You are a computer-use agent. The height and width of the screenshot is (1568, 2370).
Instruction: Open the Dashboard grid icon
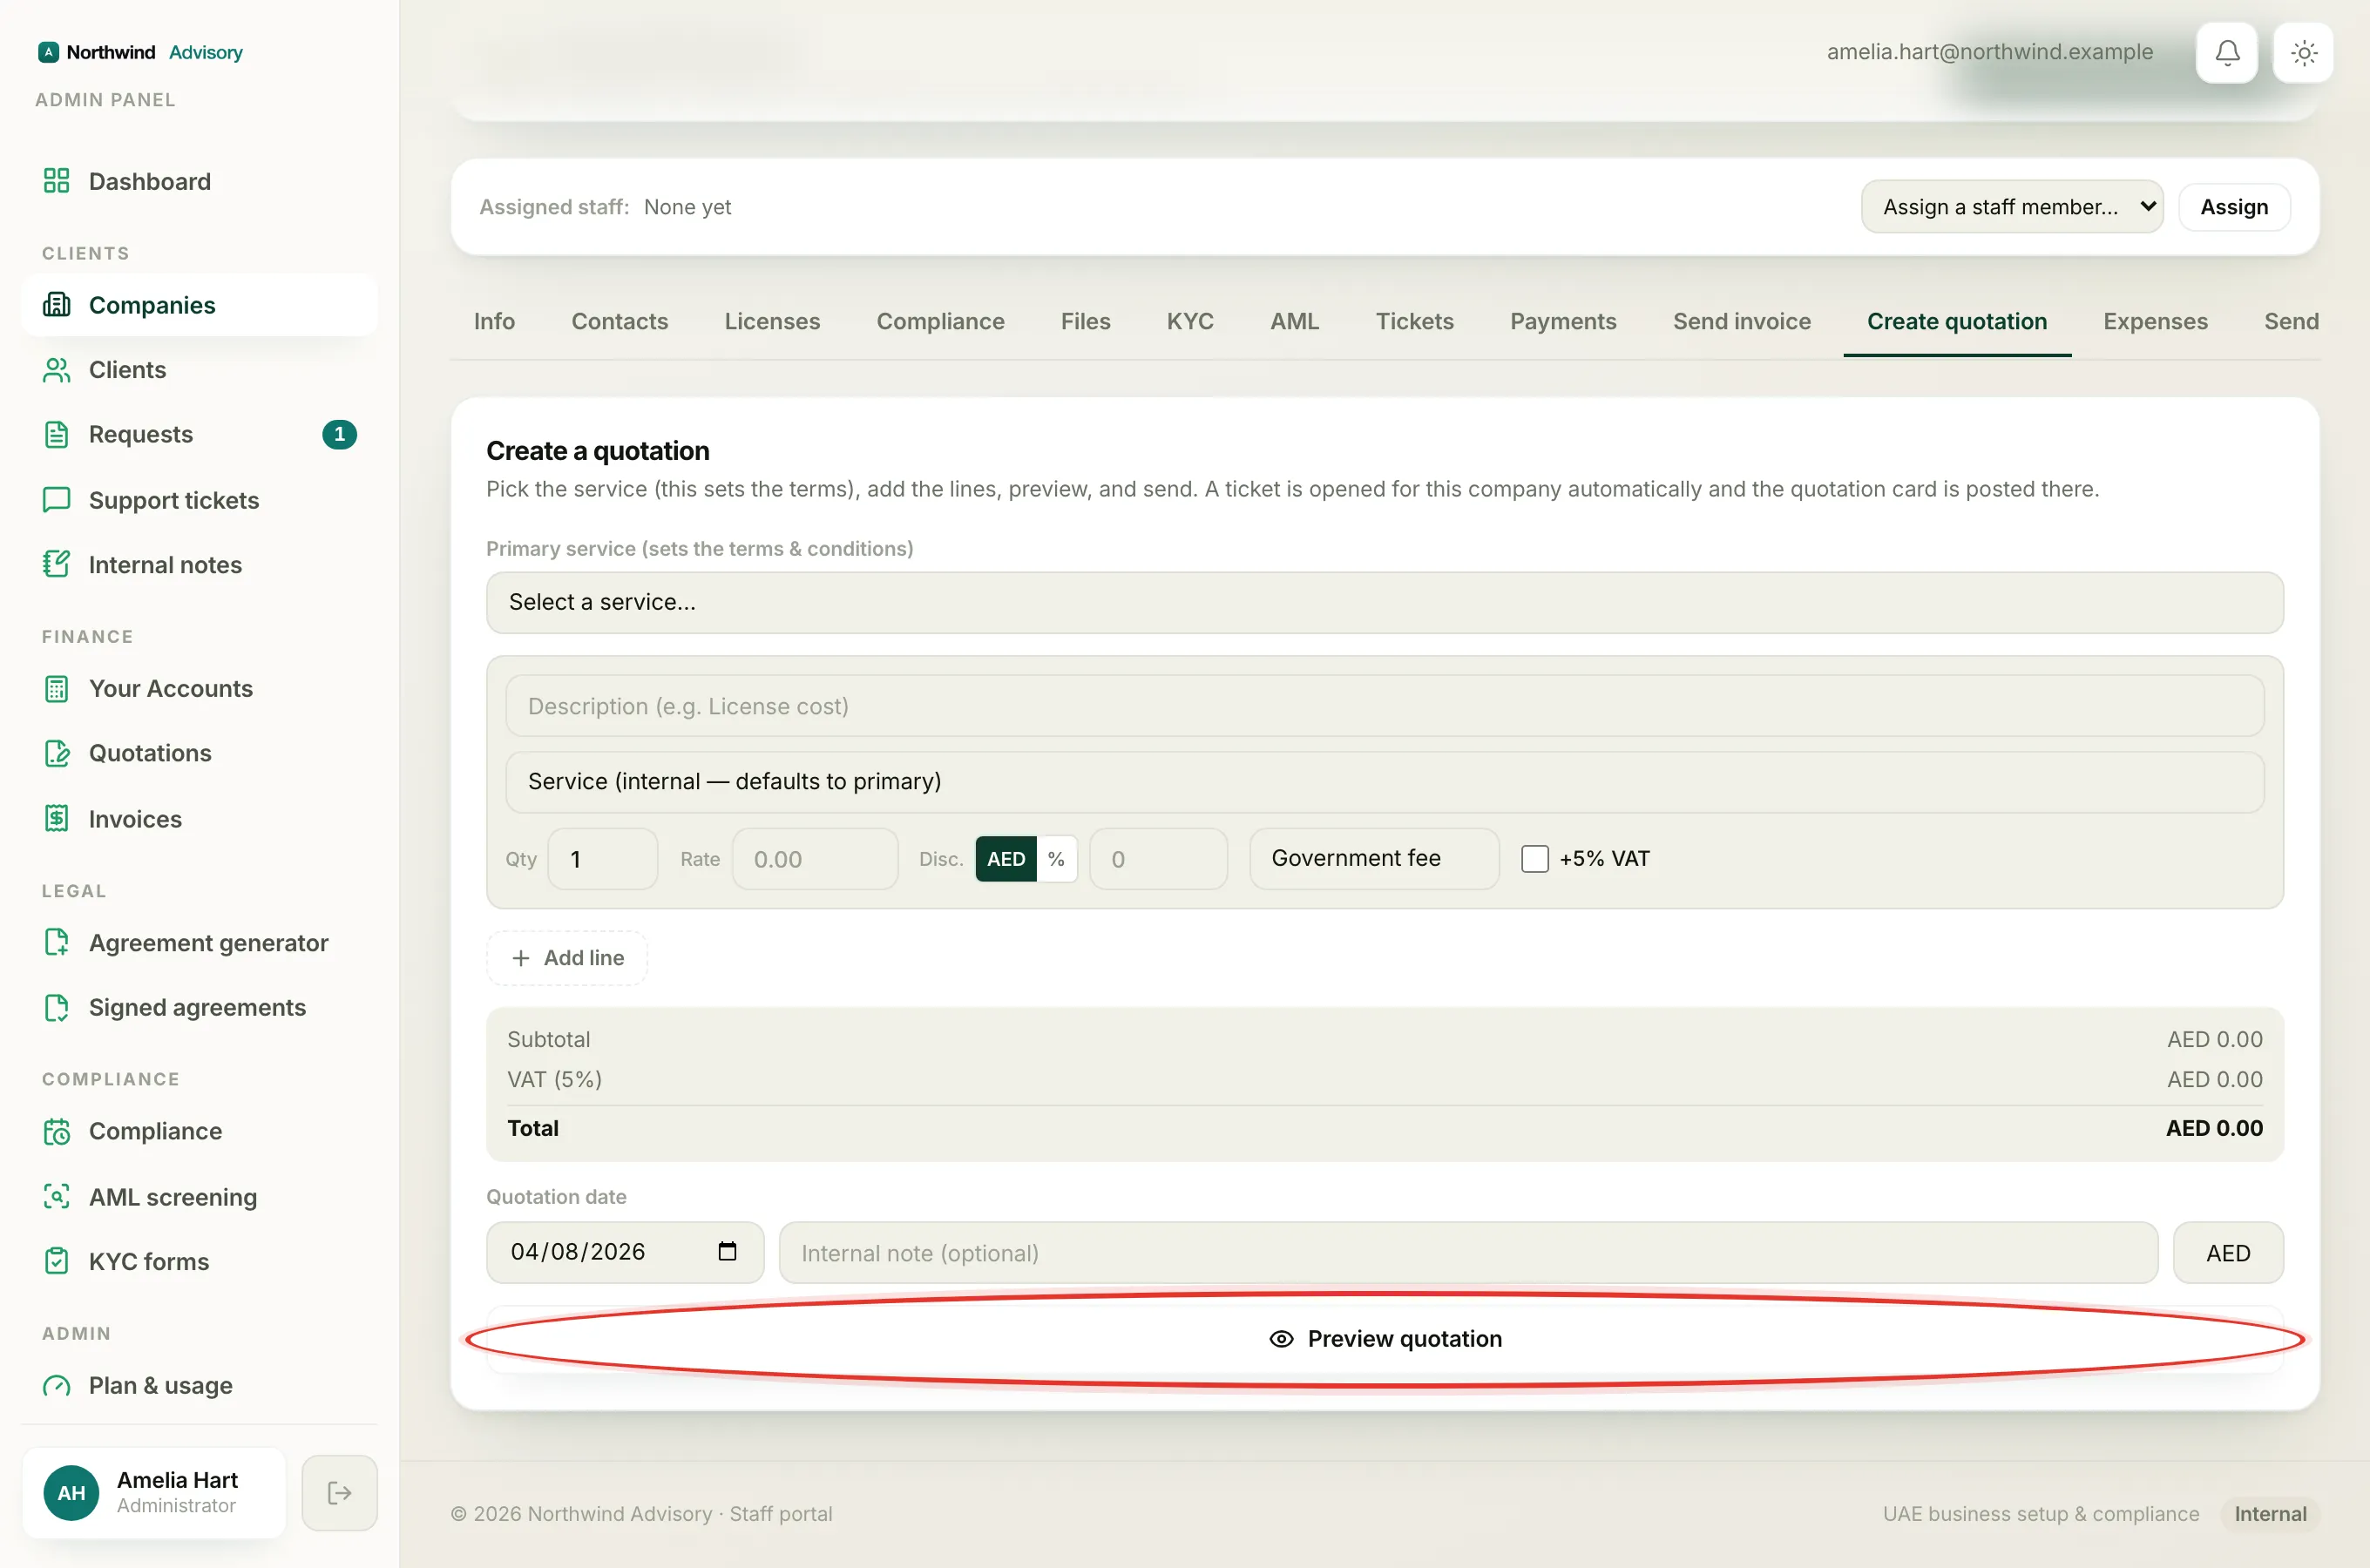coord(57,181)
